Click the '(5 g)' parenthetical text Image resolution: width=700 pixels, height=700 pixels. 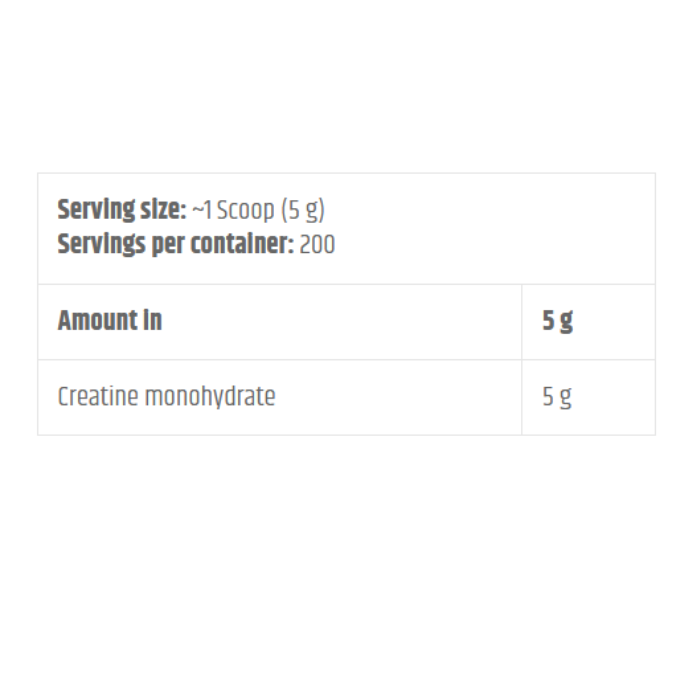click(303, 210)
